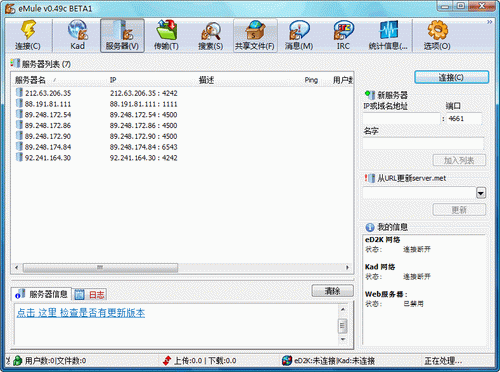Click the large 连接(C) button on the right
This screenshot has width=500, height=372.
point(451,77)
